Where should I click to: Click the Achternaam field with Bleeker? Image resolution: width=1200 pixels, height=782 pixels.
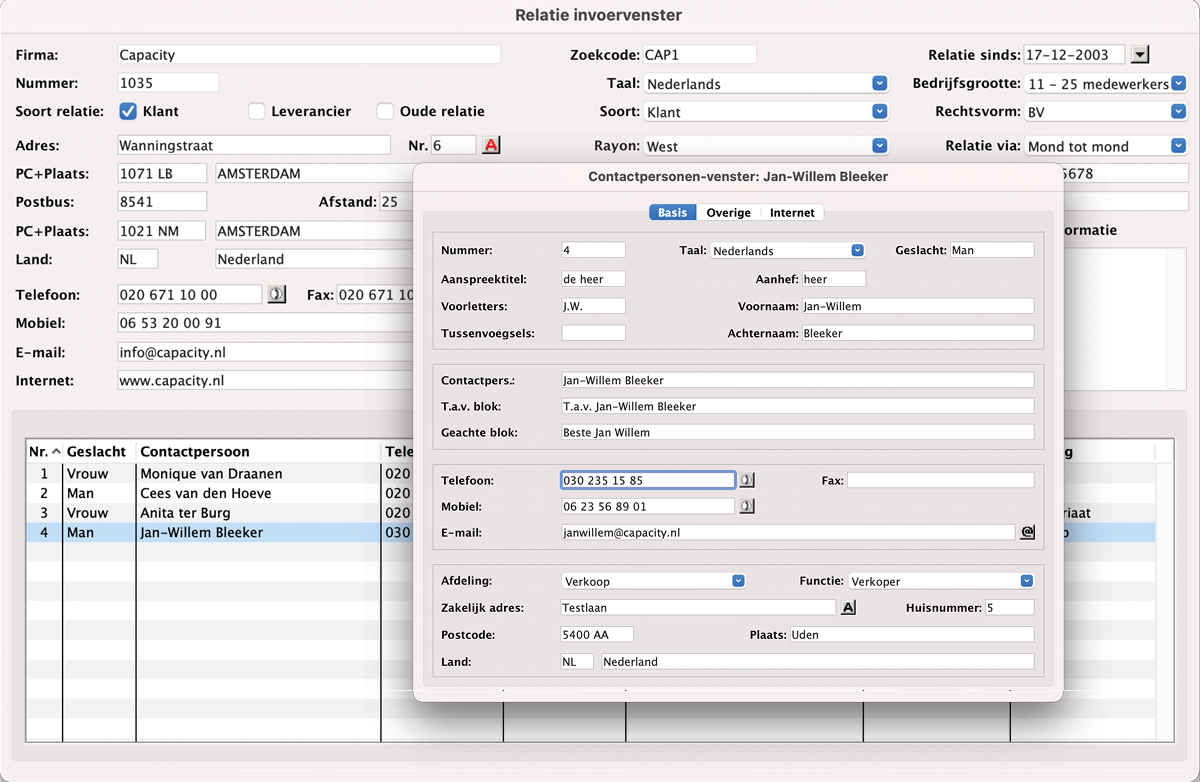[x=918, y=333]
